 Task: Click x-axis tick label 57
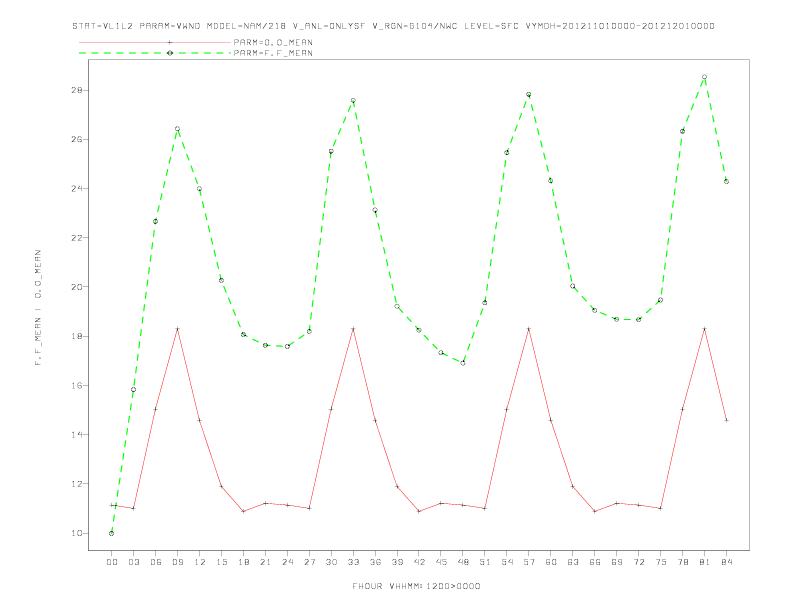pyautogui.click(x=529, y=562)
